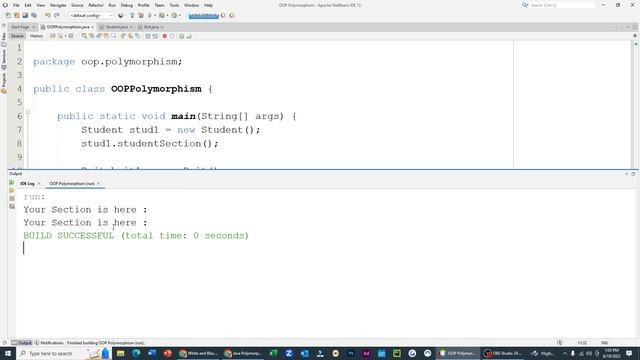Switch to OBS Studio taskbar window
This screenshot has width=640, height=360.
click(503, 353)
